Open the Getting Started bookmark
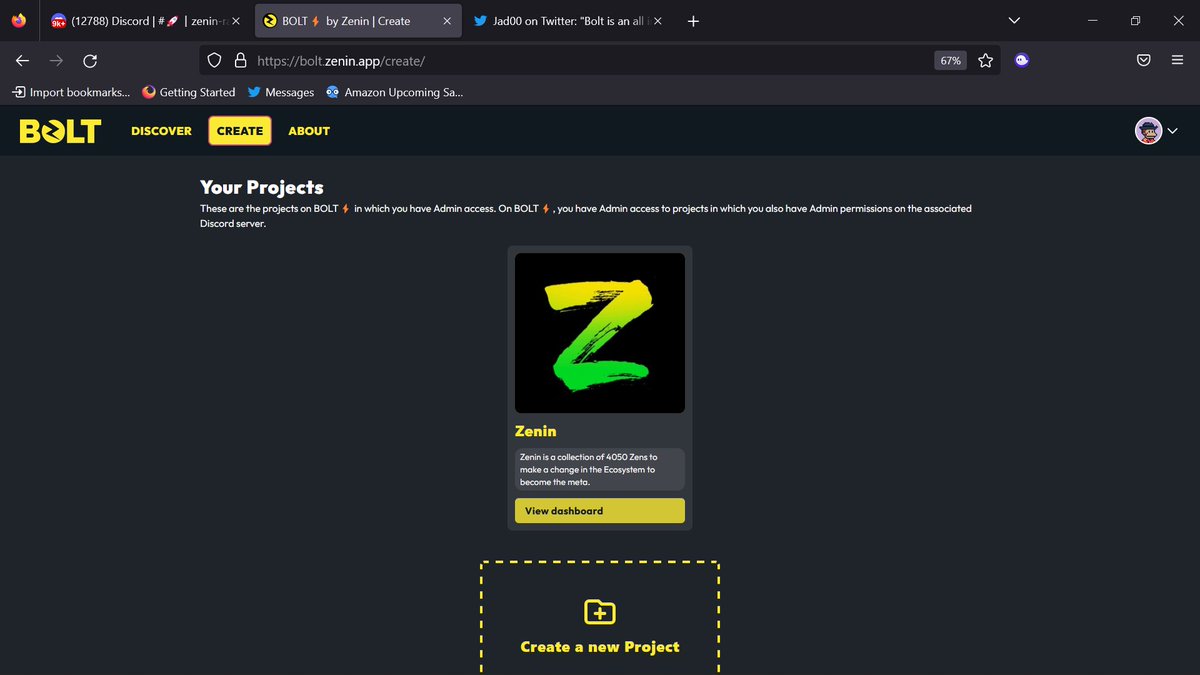This screenshot has height=675, width=1200. (x=189, y=92)
